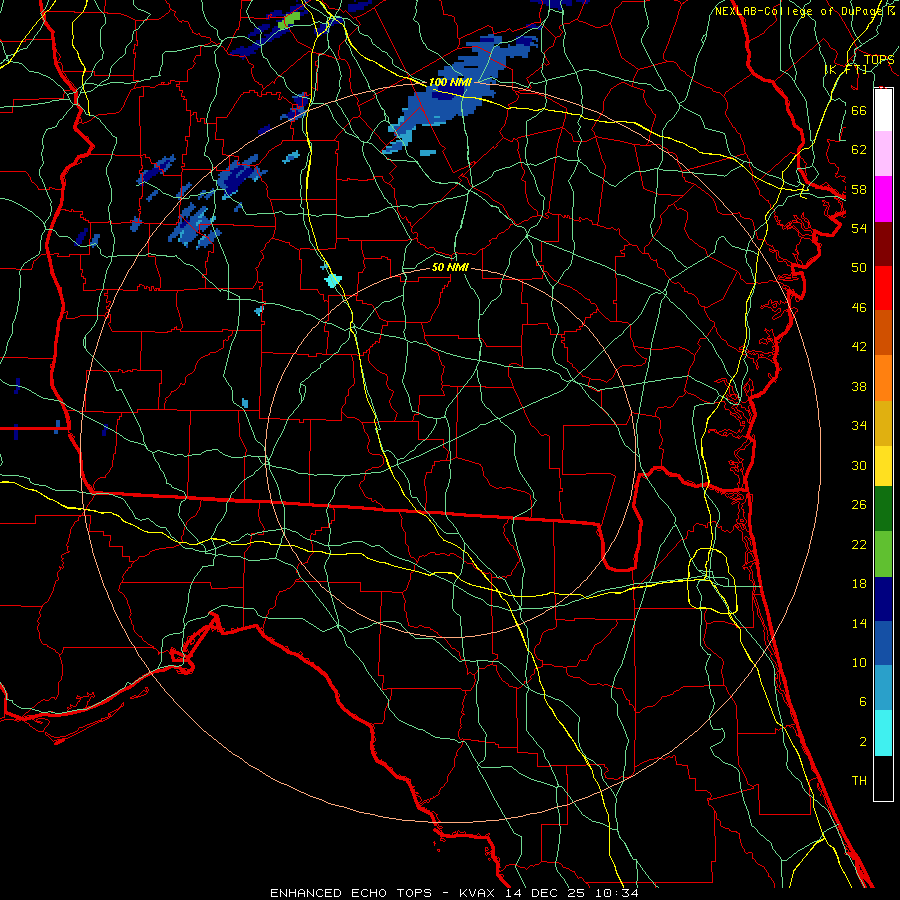The image size is (900, 900).
Task: Click the bright red 46-50 kft legend swatch
Action: 883,288
